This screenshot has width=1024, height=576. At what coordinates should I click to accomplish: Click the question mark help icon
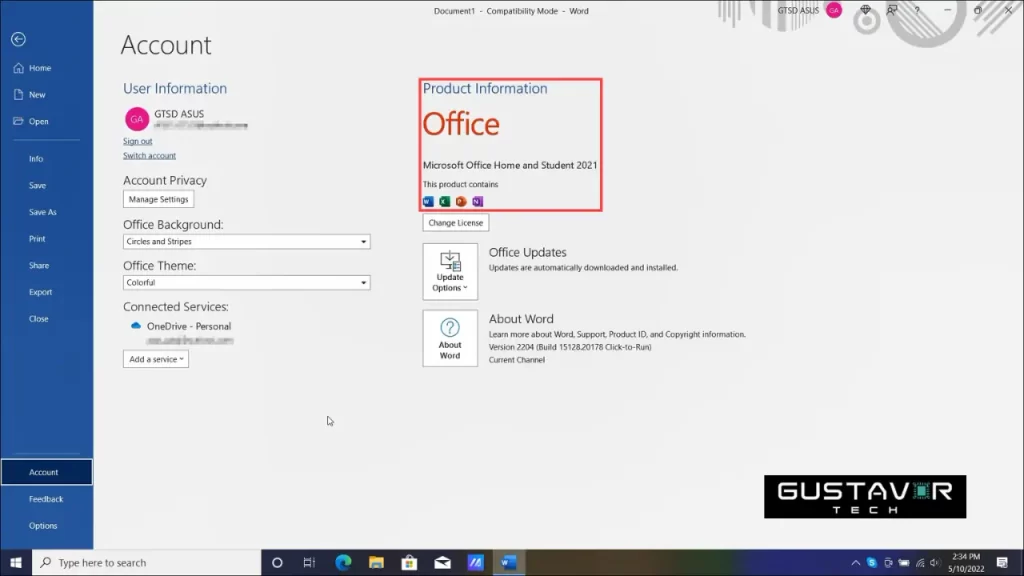point(917,10)
